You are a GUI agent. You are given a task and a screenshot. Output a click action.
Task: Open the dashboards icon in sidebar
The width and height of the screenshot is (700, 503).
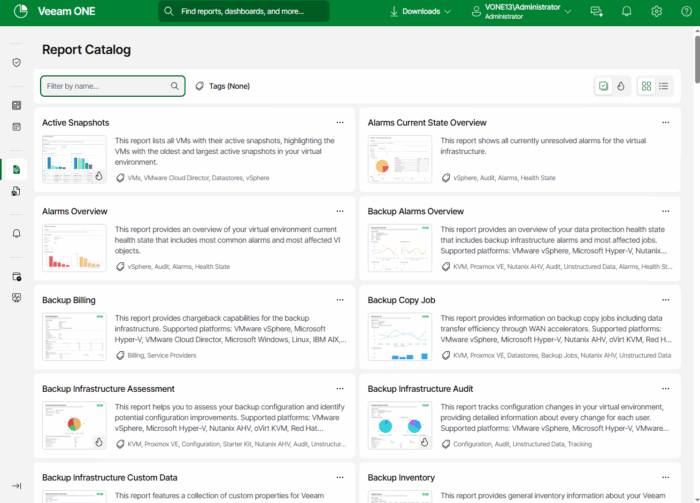(17, 105)
